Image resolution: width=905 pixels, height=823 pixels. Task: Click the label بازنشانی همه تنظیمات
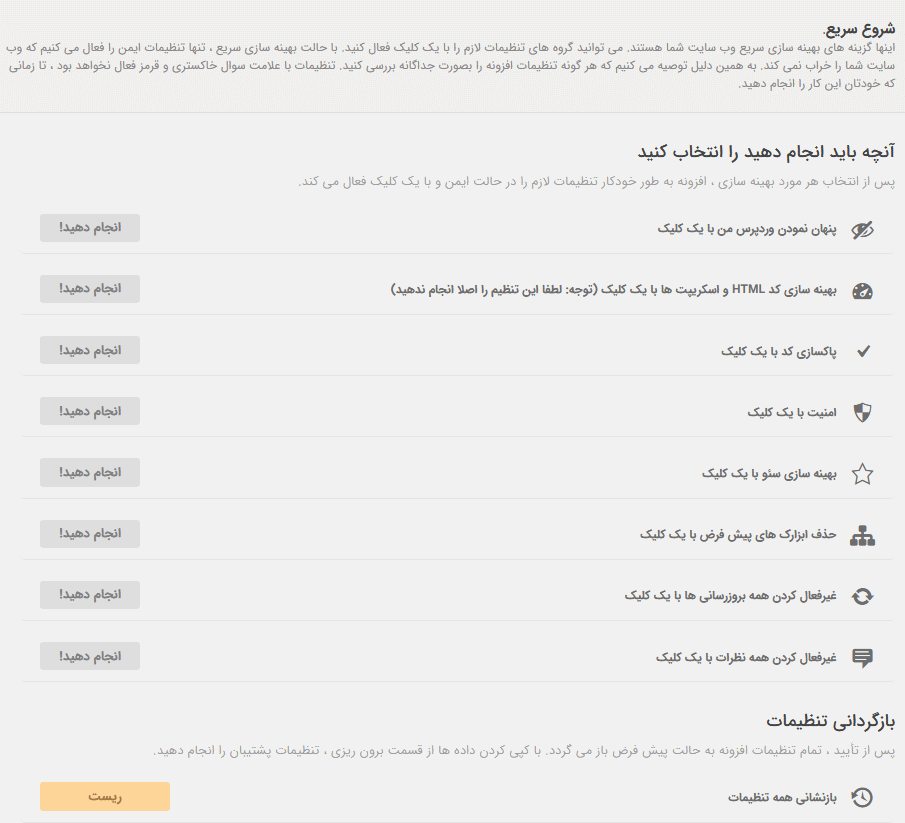(x=782, y=798)
